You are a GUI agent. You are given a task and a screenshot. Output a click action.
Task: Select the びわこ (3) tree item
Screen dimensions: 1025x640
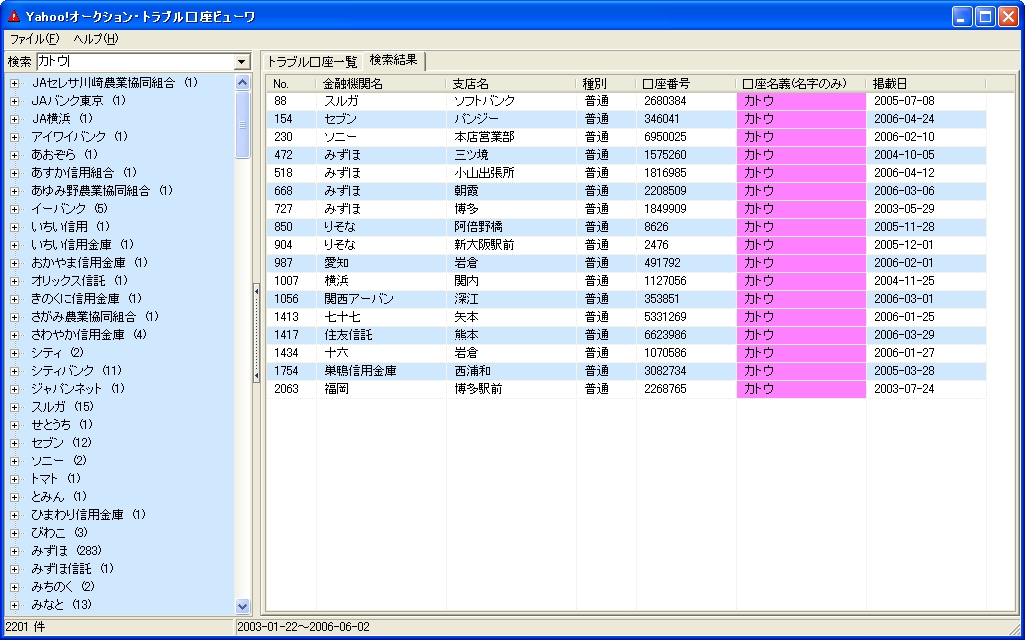coord(59,532)
